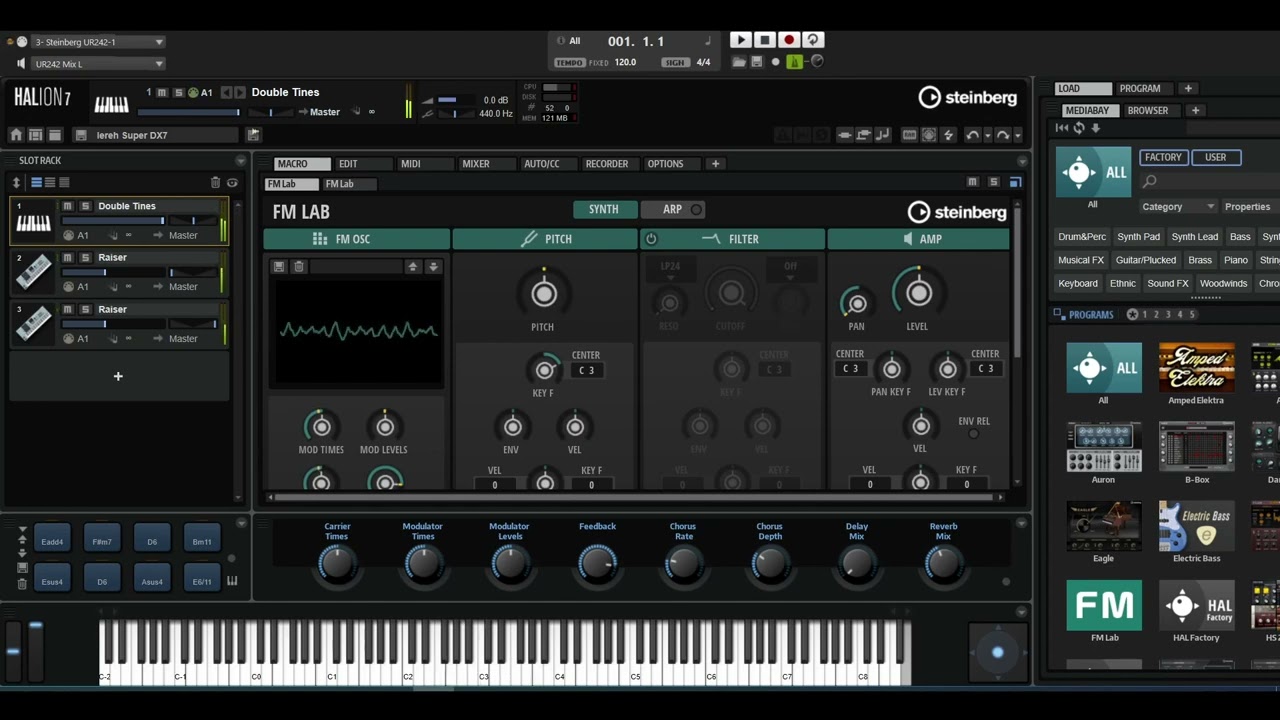Select the Amped Elektra library thumbnail

click(x=1196, y=368)
